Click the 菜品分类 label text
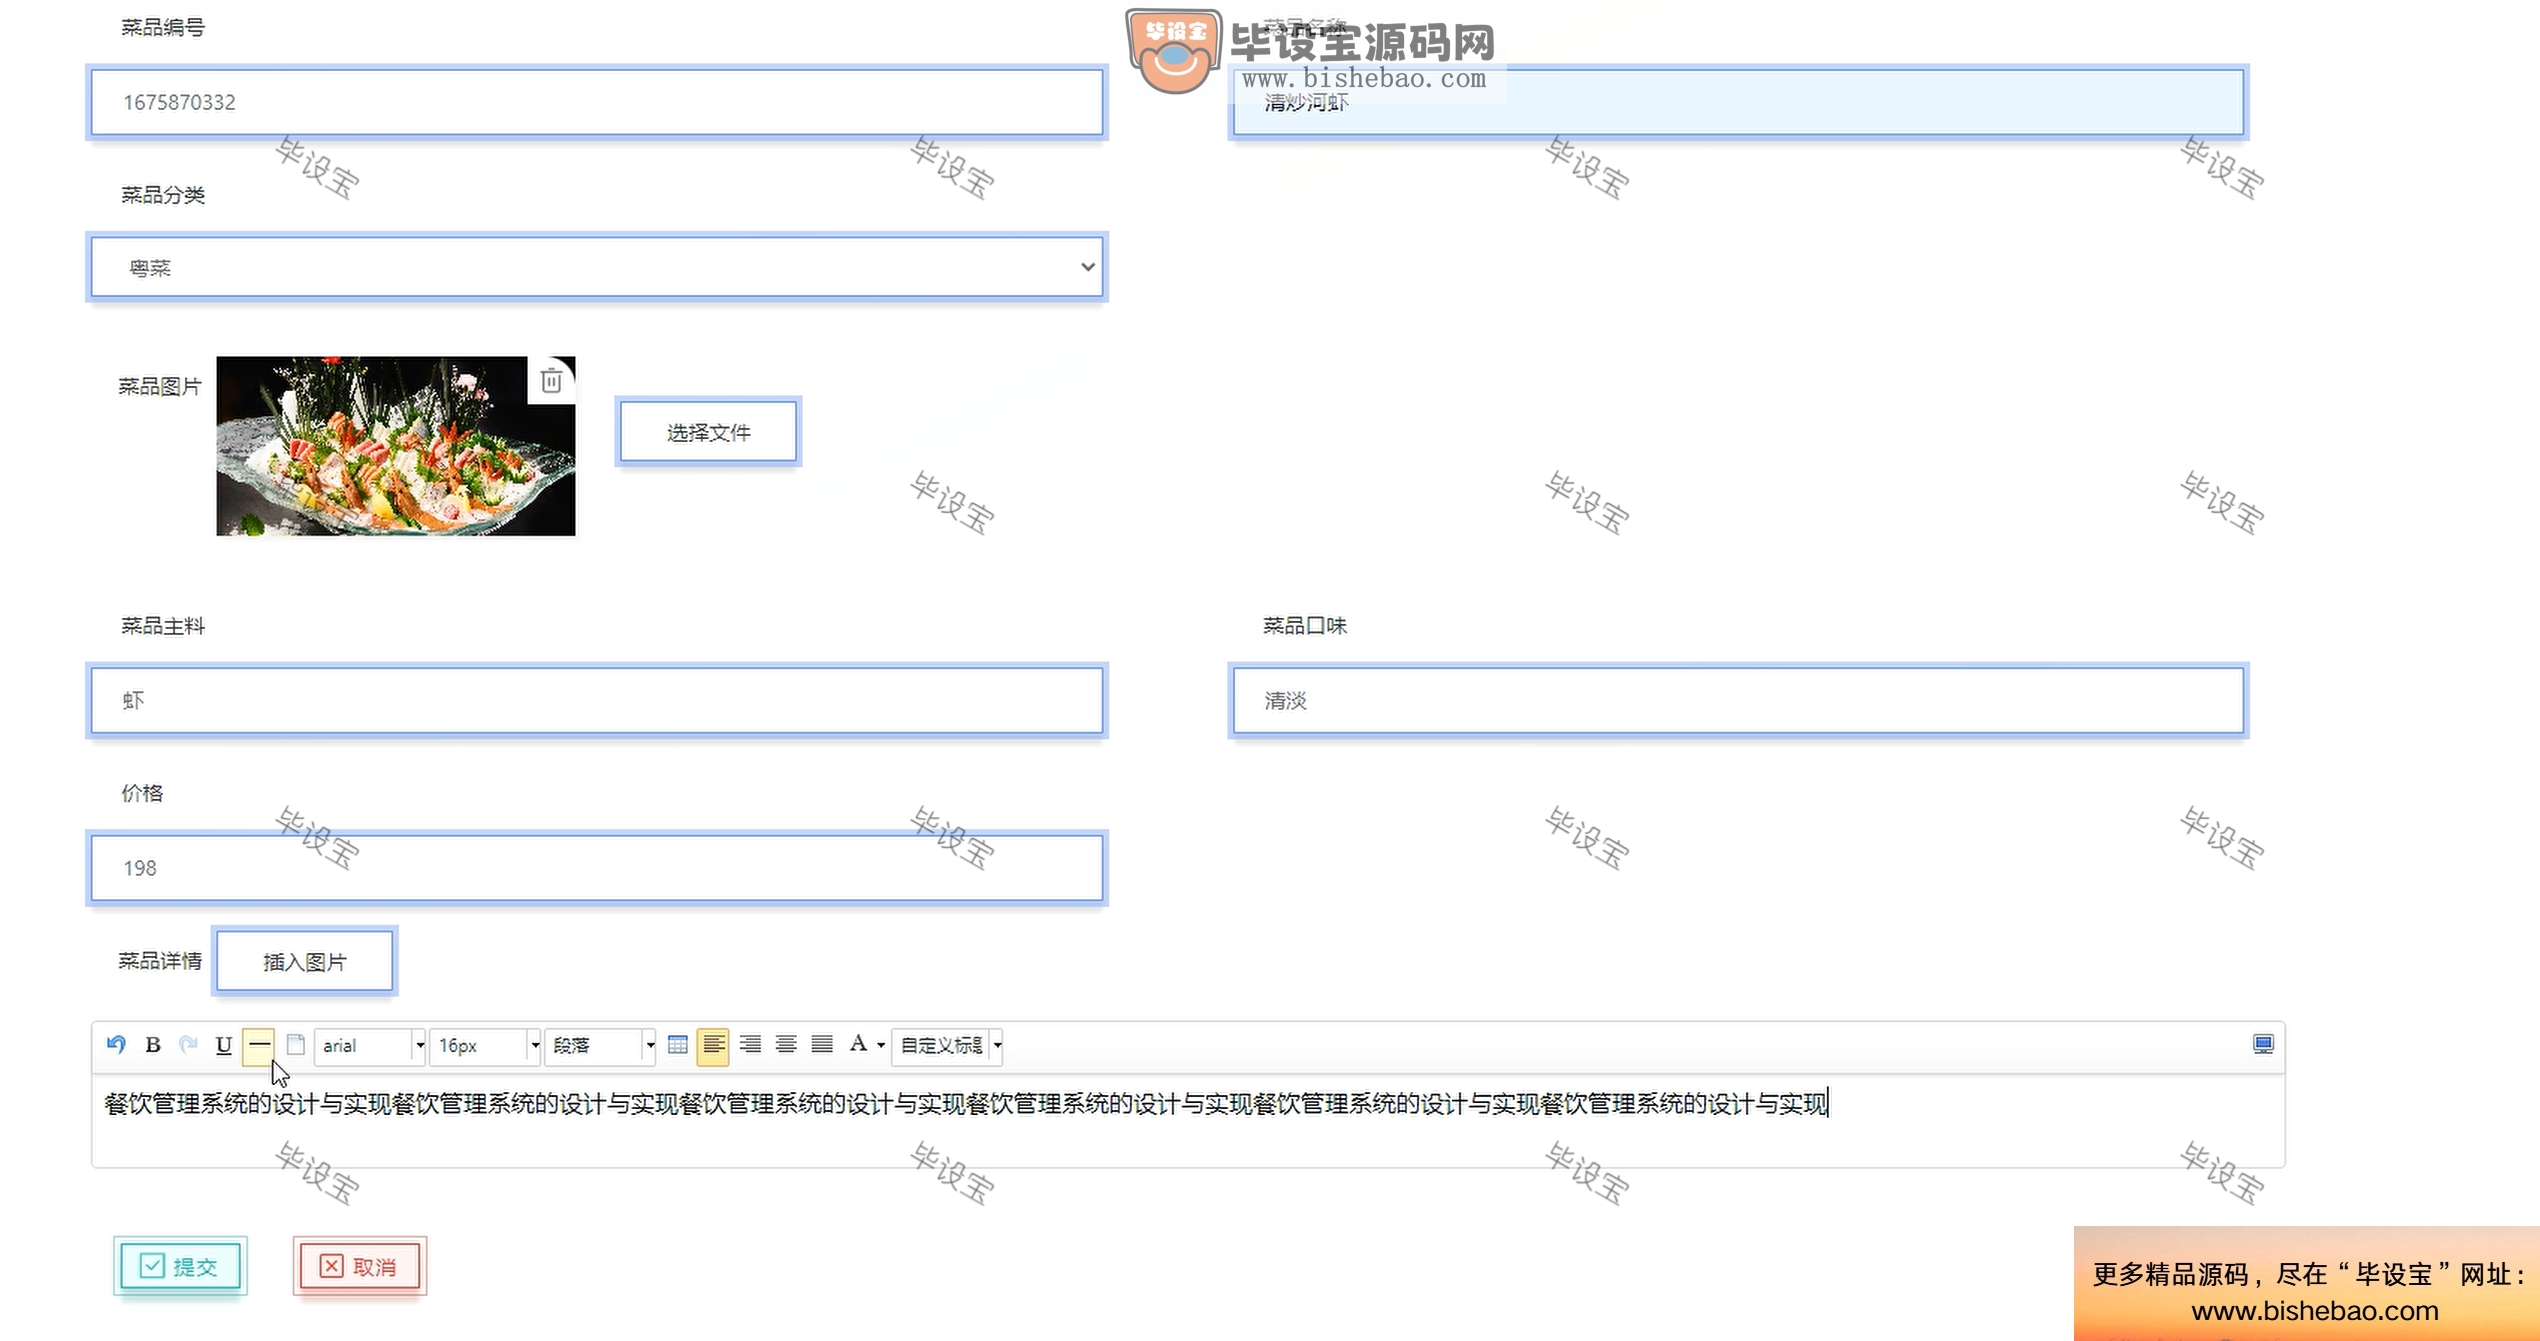The image size is (2540, 1341). click(163, 195)
